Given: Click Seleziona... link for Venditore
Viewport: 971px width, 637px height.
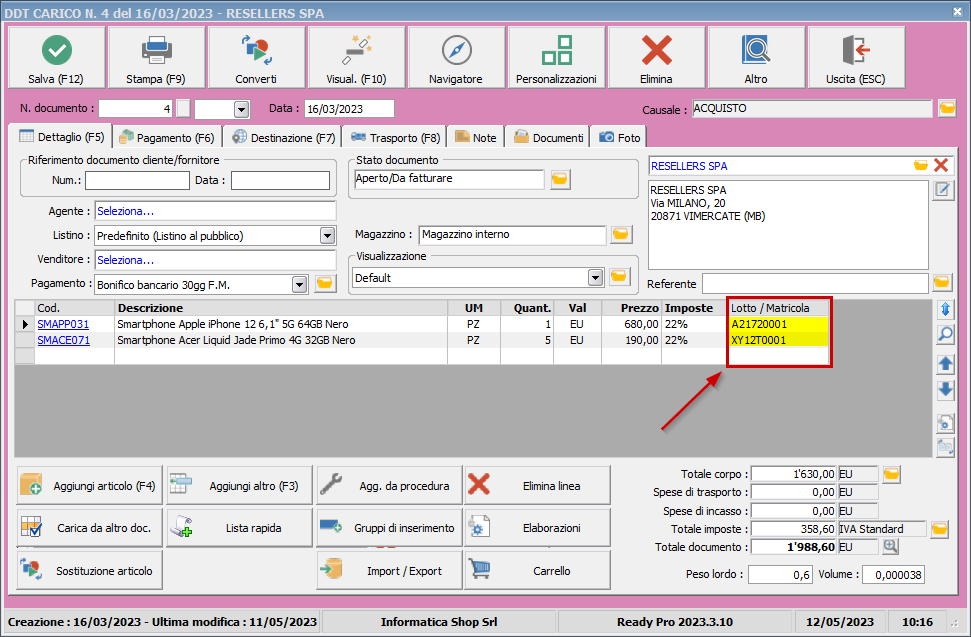Looking at the screenshot, I should click(125, 260).
